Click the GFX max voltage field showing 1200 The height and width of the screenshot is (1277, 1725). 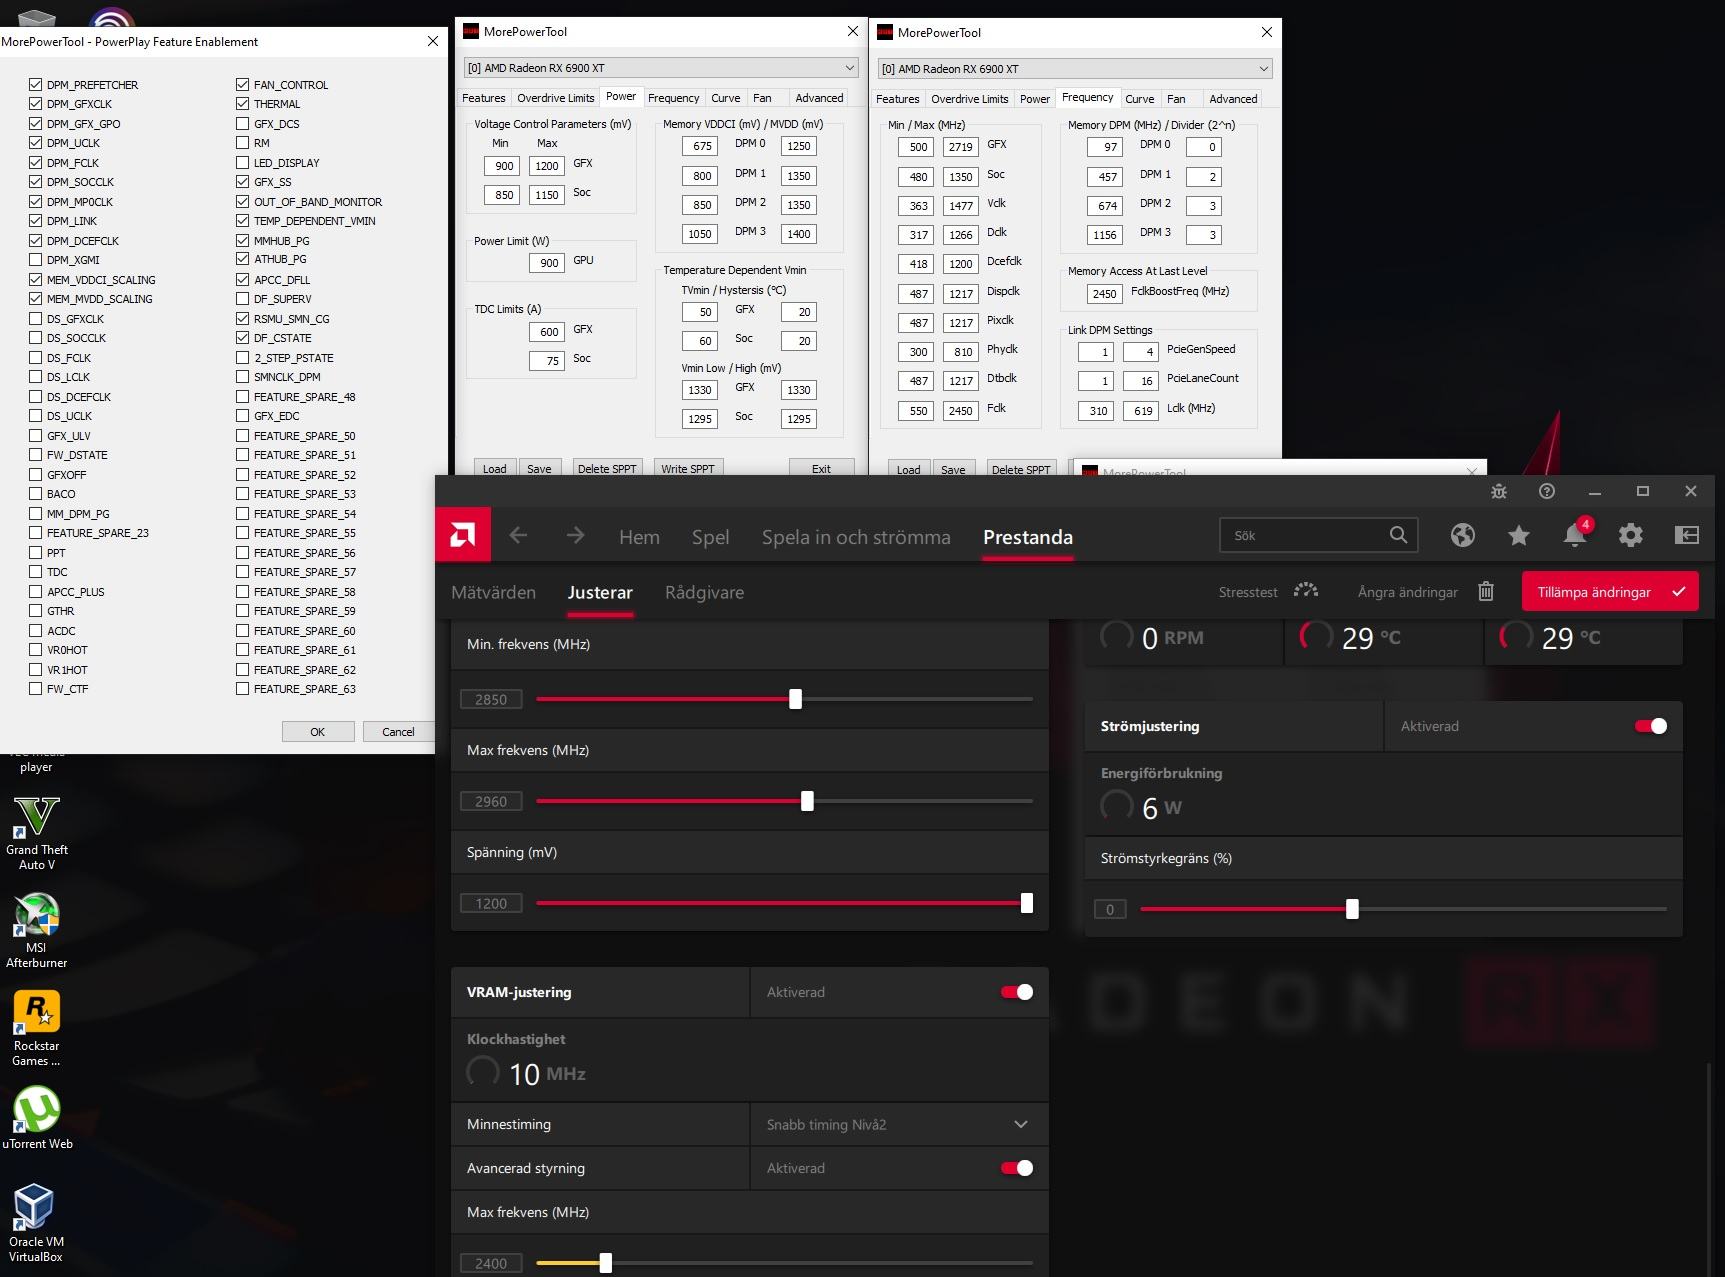point(546,166)
